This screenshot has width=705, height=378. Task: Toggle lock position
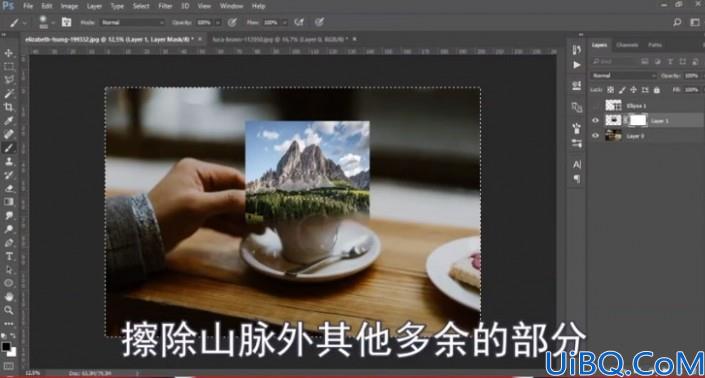click(634, 90)
